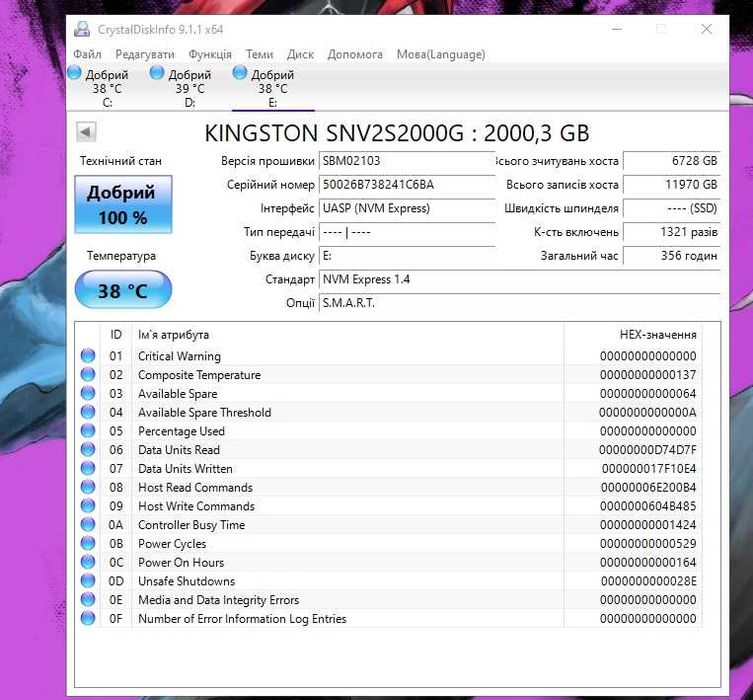Close the CrystalDiskInfo window
Image resolution: width=753 pixels, height=700 pixels.
(x=706, y=29)
